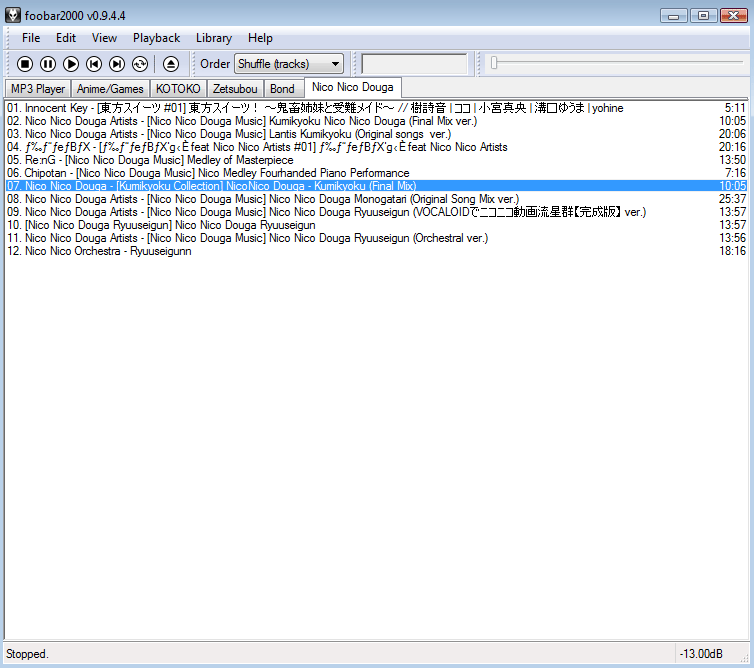Select track 10 [Nico Nico Douga Ryuuseigun]

tap(376, 225)
